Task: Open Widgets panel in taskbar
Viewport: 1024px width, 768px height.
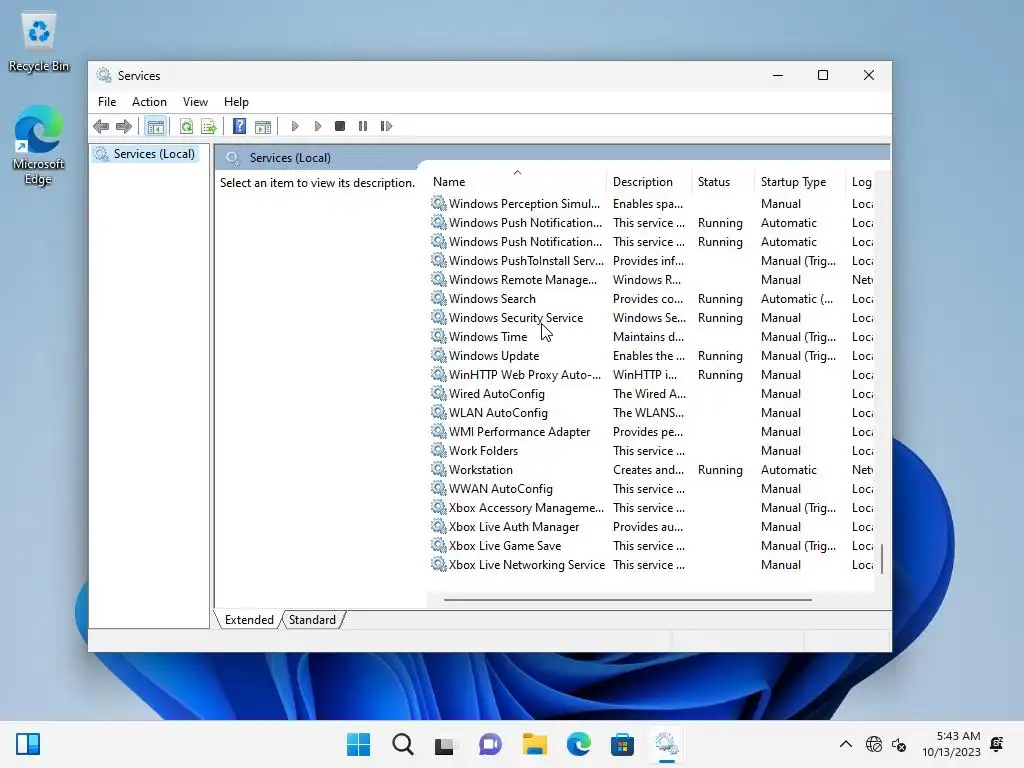Action: point(28,744)
